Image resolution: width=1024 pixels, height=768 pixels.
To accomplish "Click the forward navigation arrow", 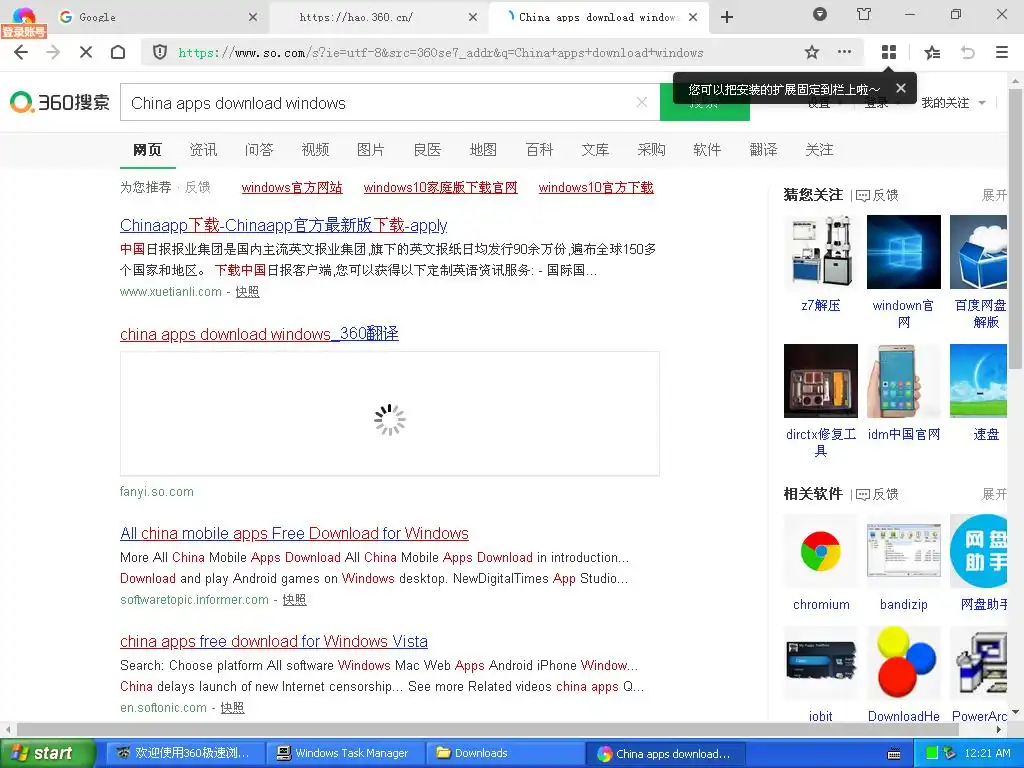I will [53, 52].
